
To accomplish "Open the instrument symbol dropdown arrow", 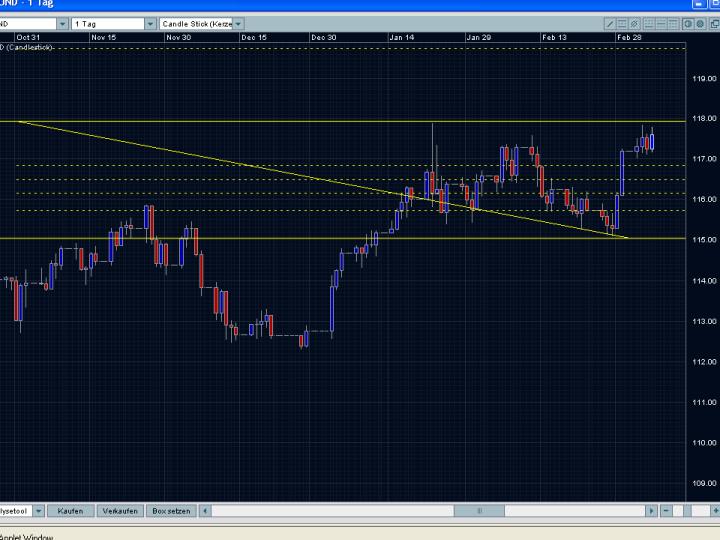I will (x=62, y=23).
